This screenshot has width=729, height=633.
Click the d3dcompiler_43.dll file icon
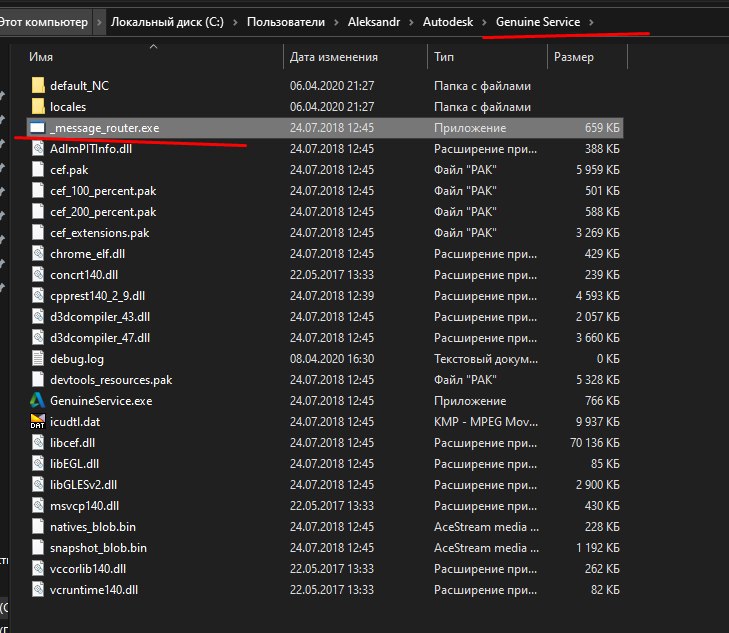point(38,316)
